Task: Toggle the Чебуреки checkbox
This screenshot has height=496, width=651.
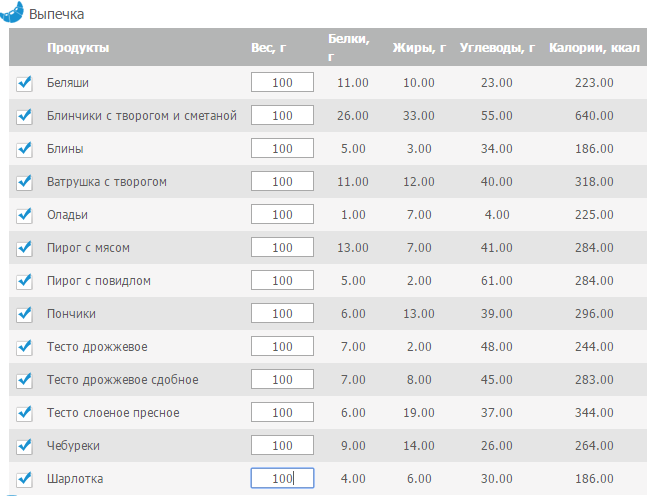Action: click(x=24, y=446)
